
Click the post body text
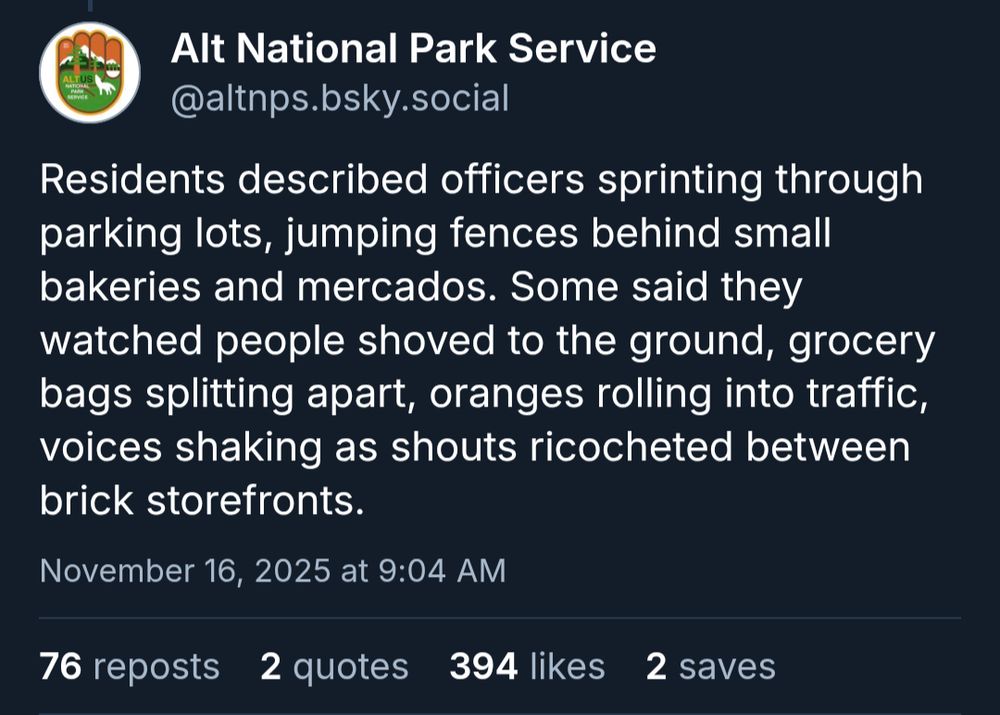click(480, 340)
